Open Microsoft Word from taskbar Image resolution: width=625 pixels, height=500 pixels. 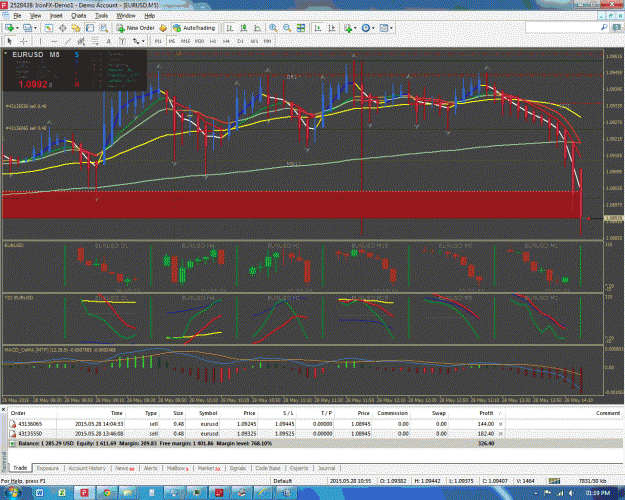click(x=39, y=493)
